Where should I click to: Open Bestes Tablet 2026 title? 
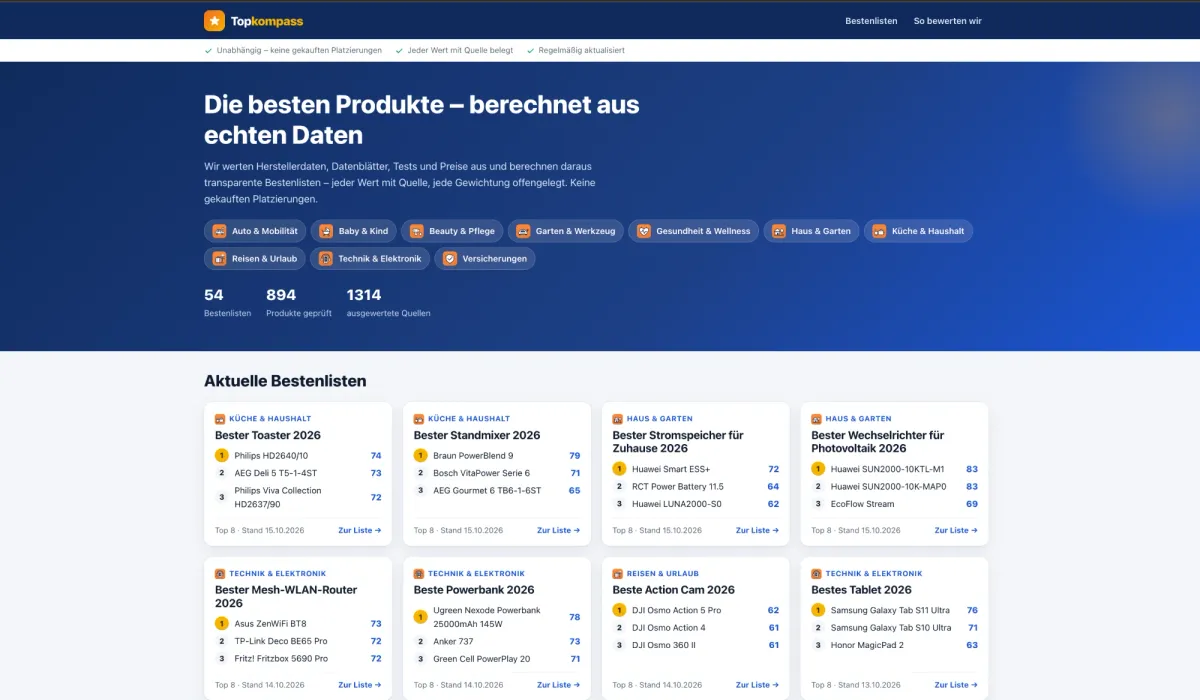(x=862, y=590)
